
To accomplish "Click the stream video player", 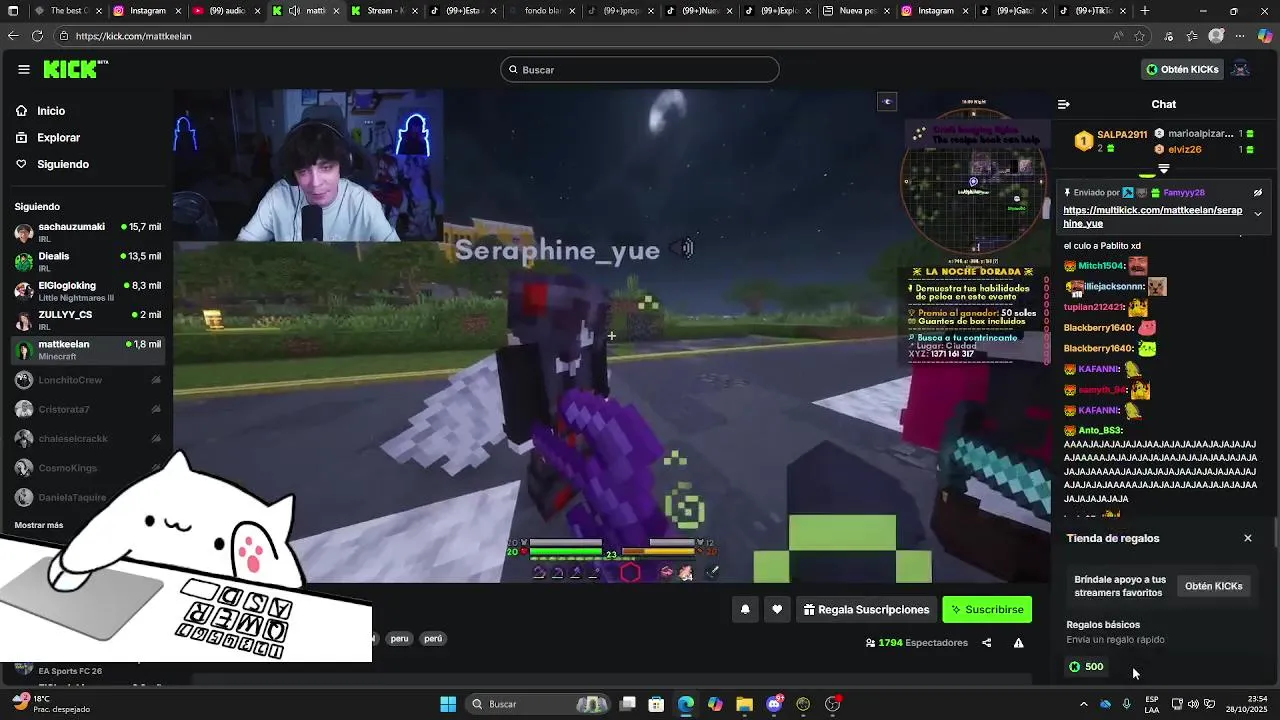I will point(611,336).
